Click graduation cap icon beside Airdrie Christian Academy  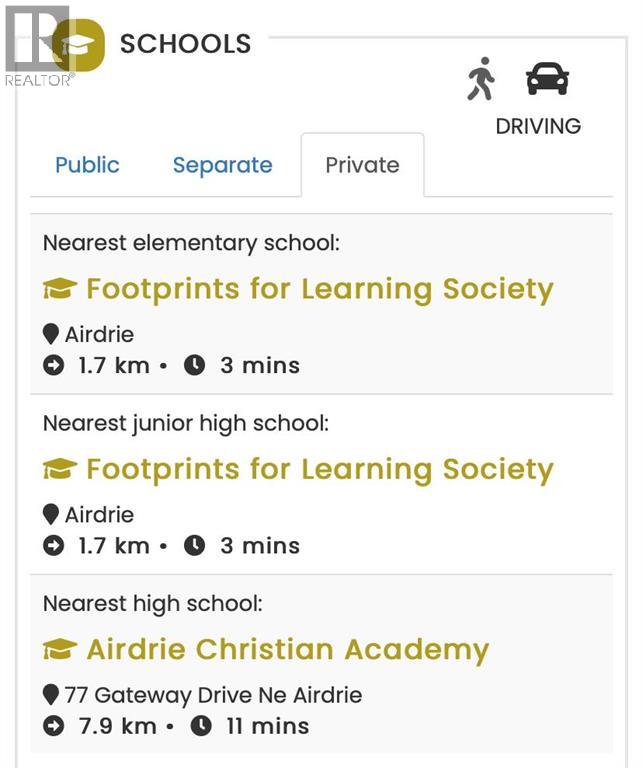point(60,650)
